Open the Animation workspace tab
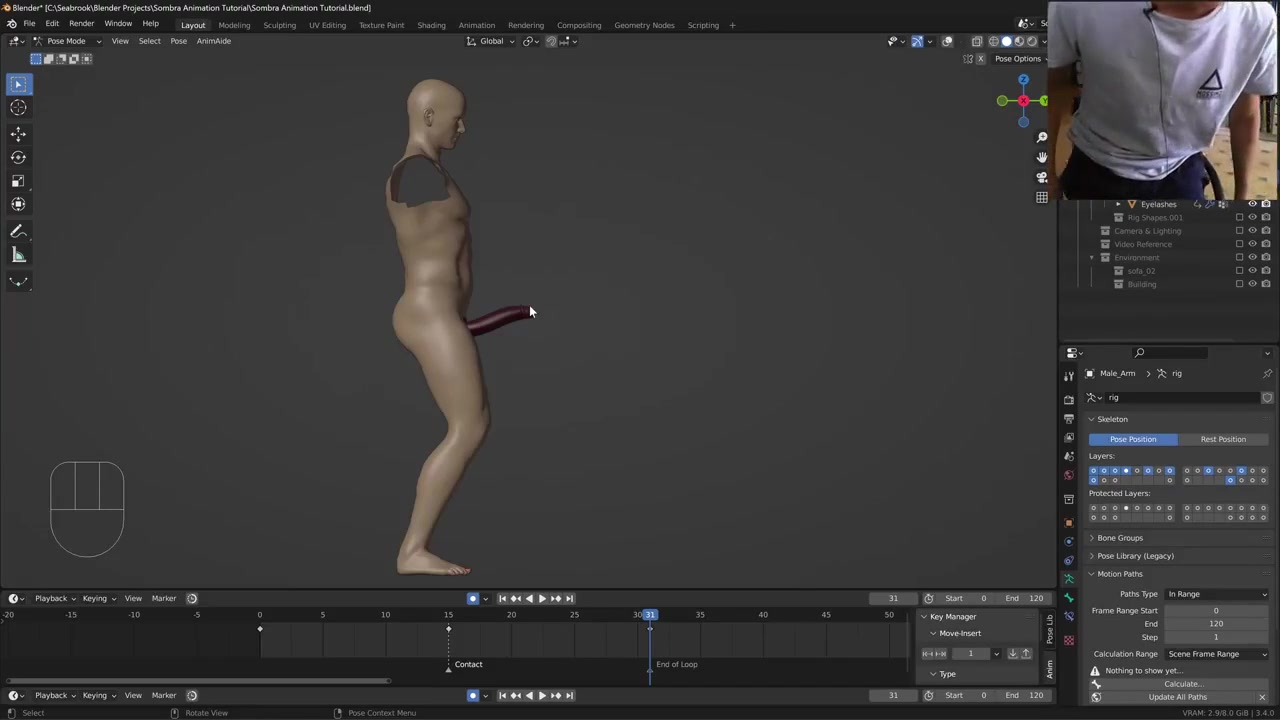This screenshot has width=1280, height=720. pos(476,25)
